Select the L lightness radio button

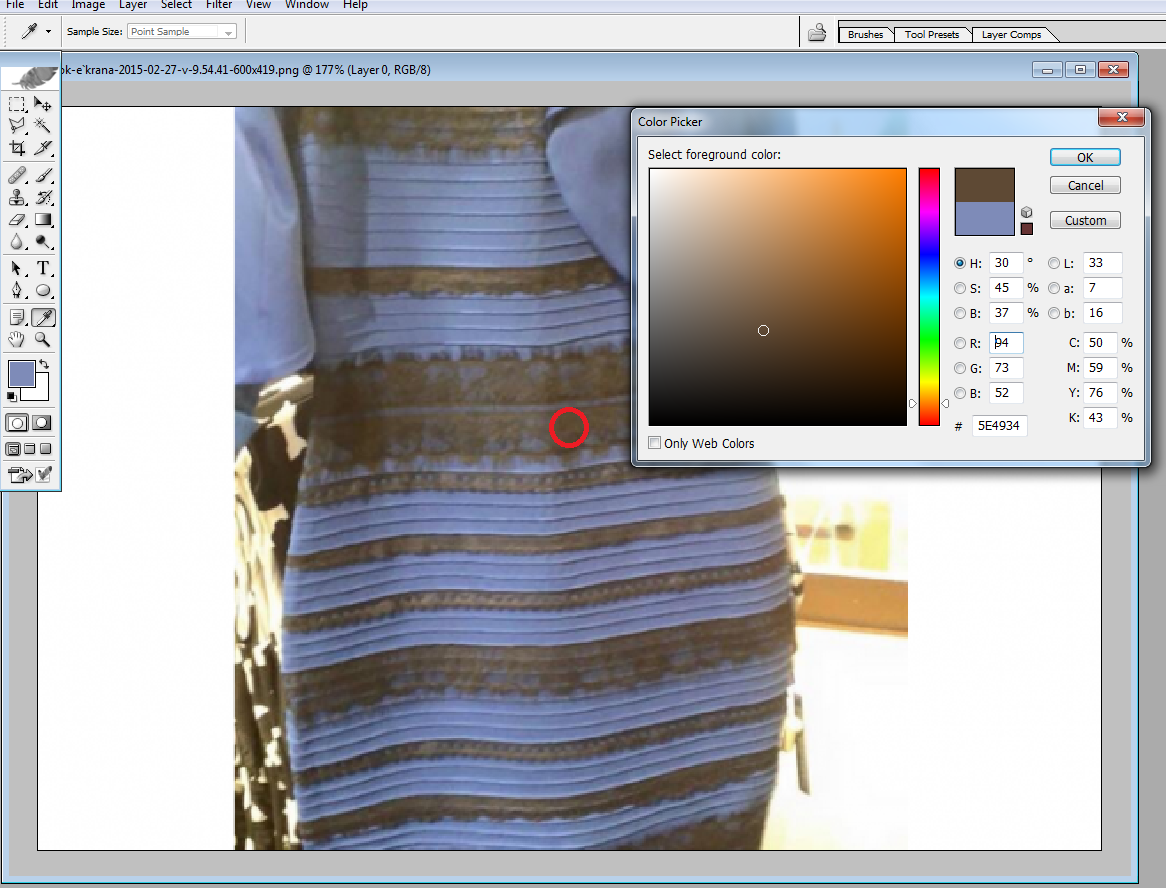[x=1054, y=263]
